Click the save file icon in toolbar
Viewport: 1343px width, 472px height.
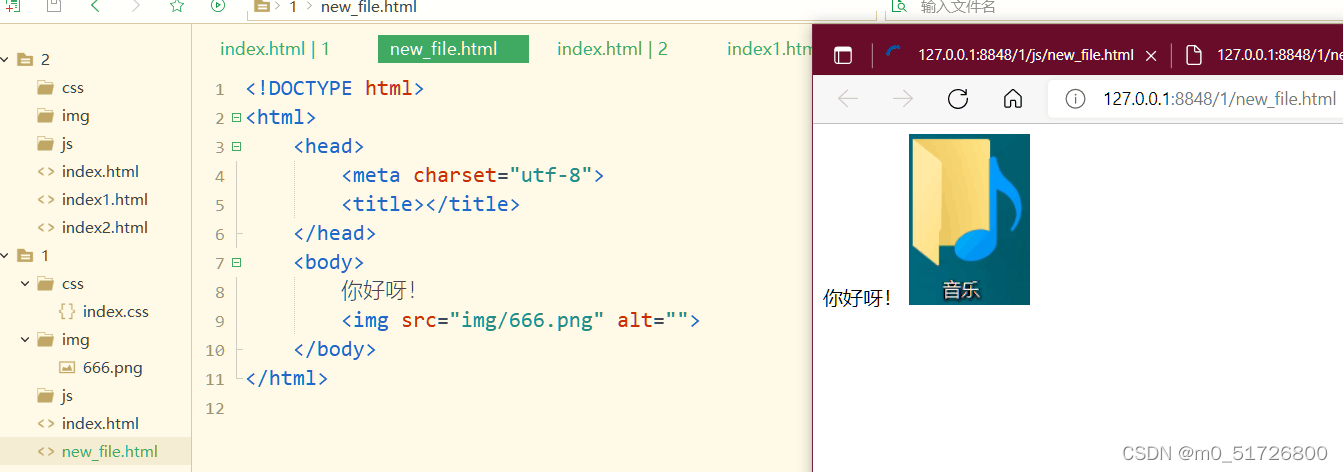coord(54,7)
